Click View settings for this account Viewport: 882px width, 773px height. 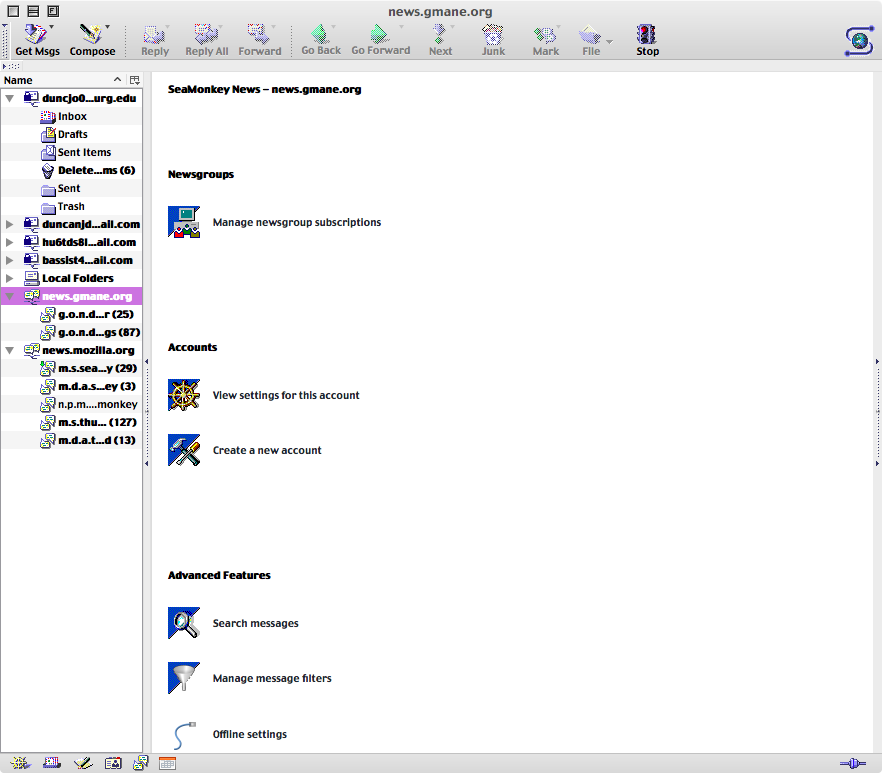point(286,395)
